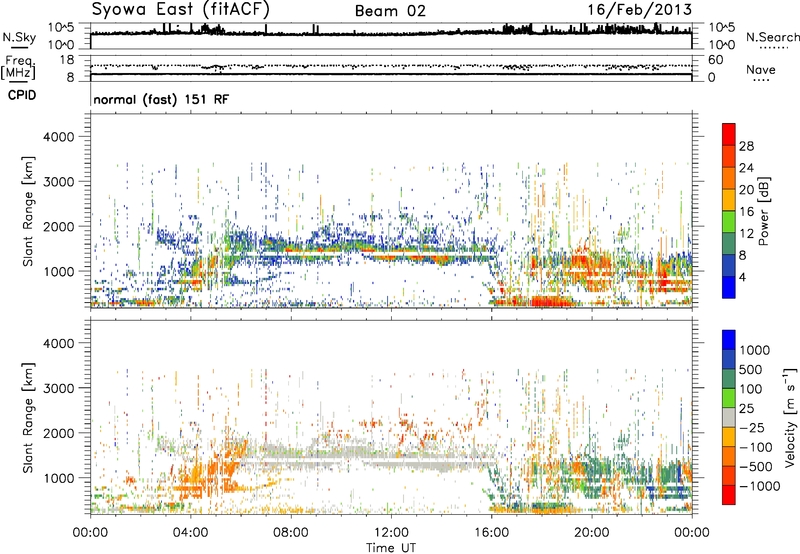Select the "12" power colorbar label

746,234
